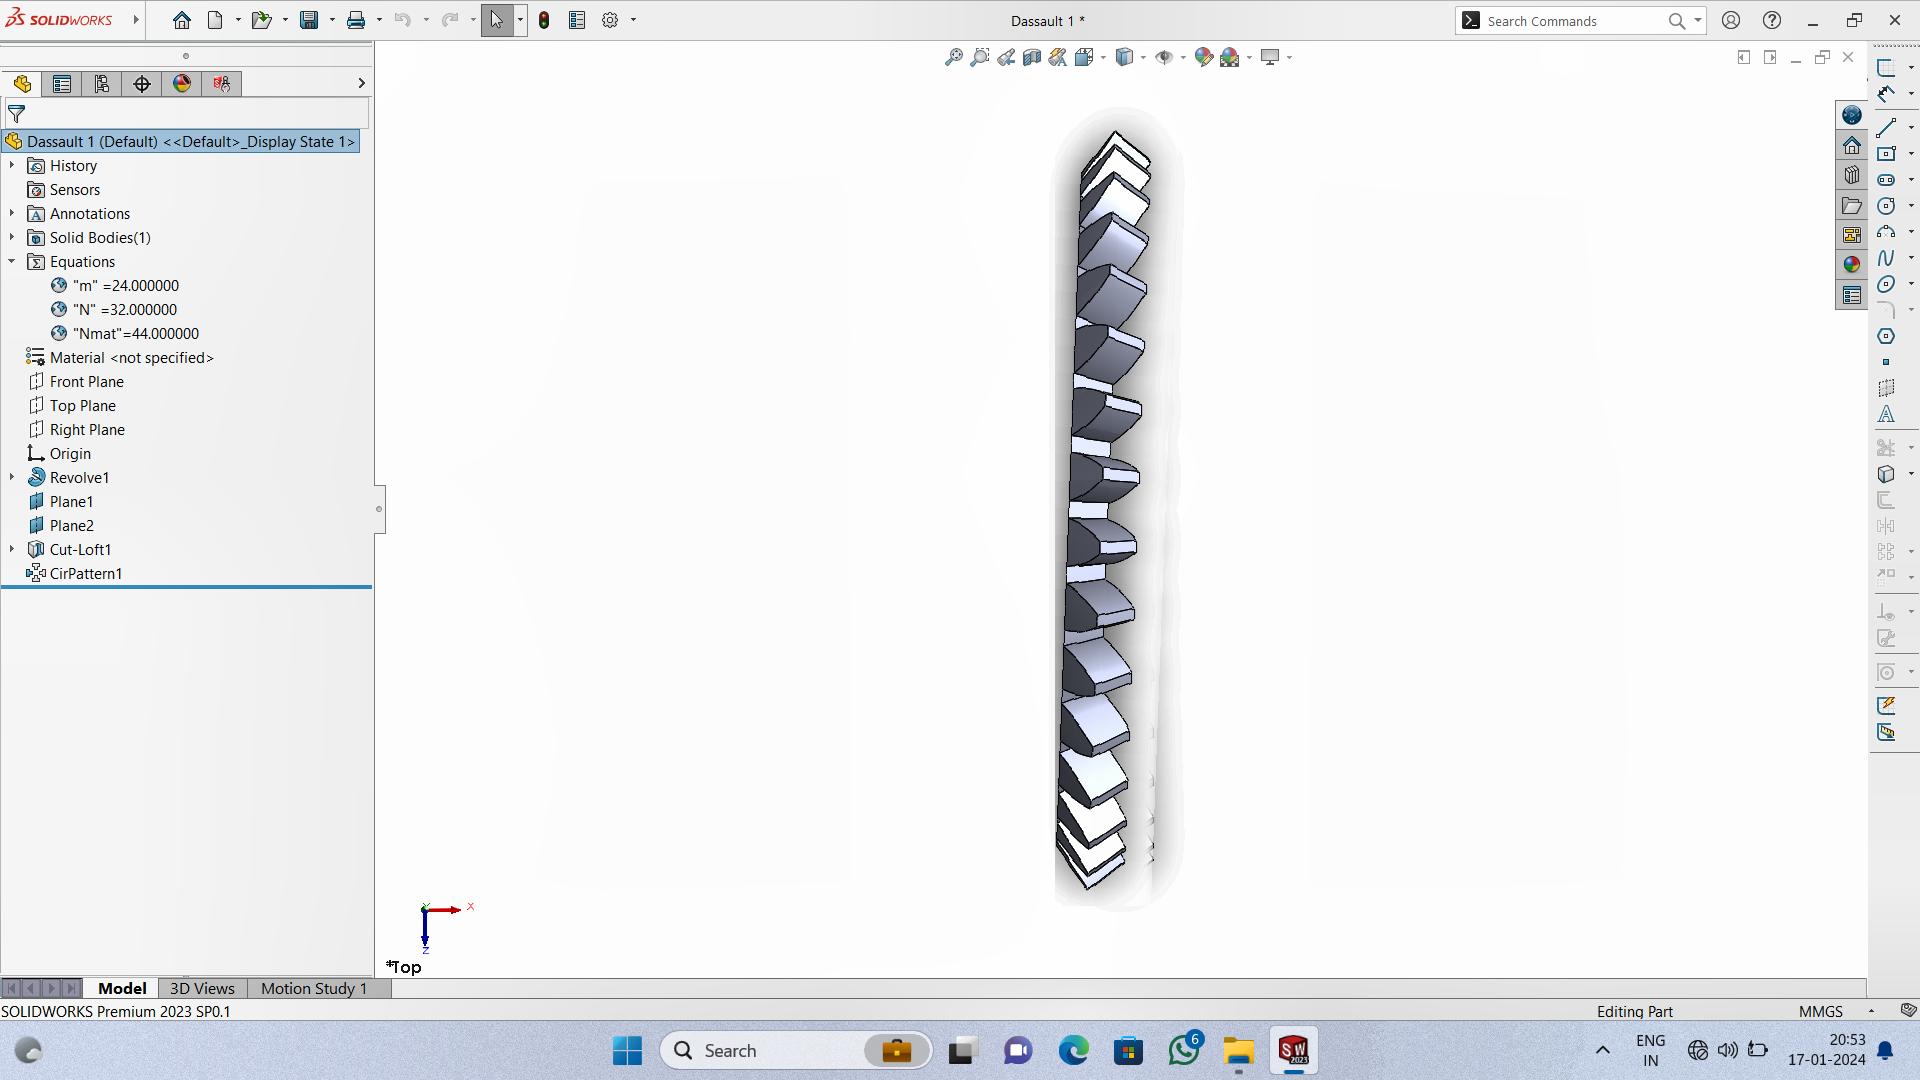Select the Front Plane tree item
The width and height of the screenshot is (1920, 1080).
point(86,381)
